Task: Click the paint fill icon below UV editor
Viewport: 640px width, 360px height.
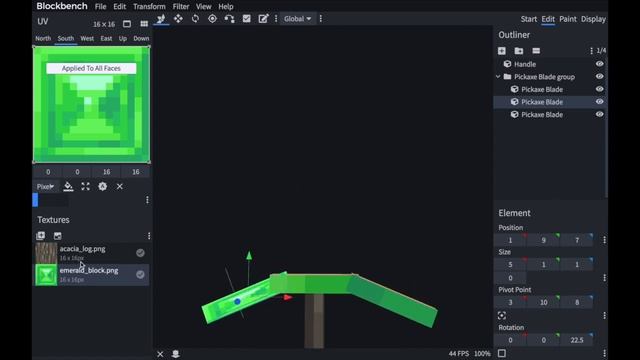Action: pyautogui.click(x=68, y=187)
